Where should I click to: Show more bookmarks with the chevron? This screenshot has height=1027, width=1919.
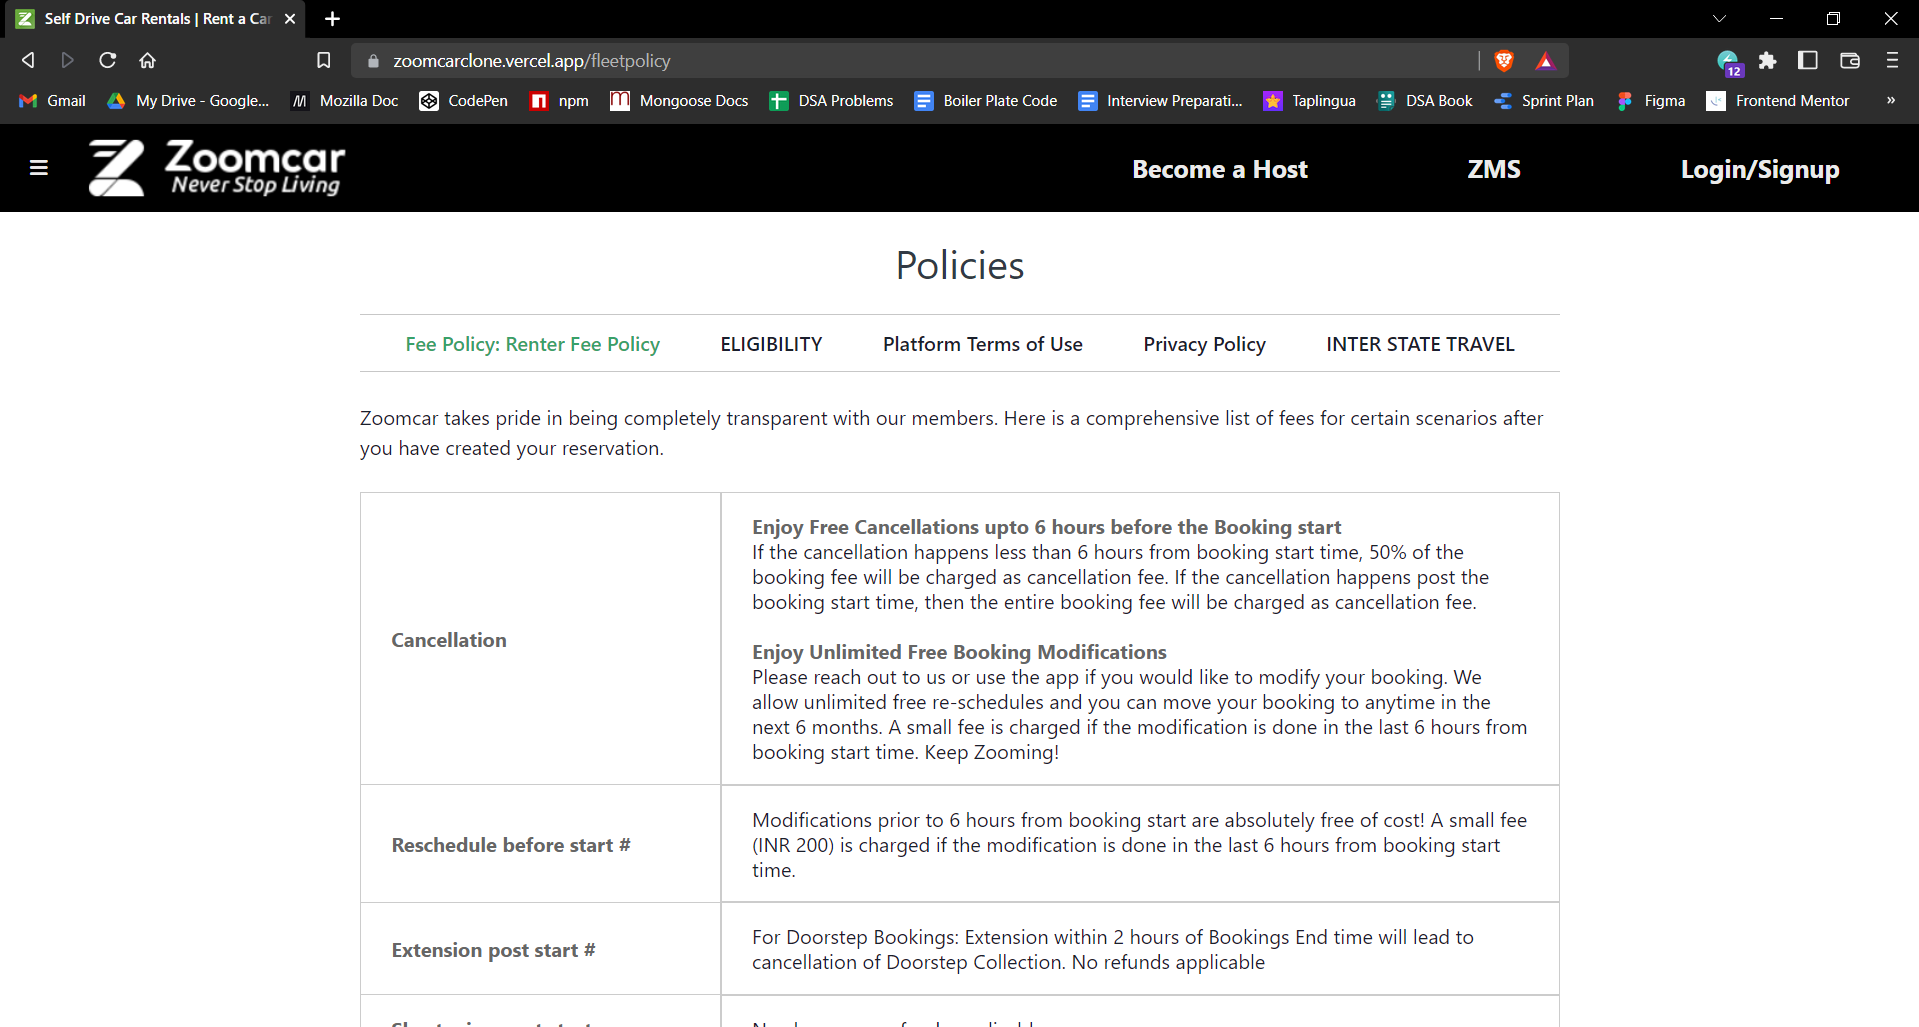[1890, 100]
